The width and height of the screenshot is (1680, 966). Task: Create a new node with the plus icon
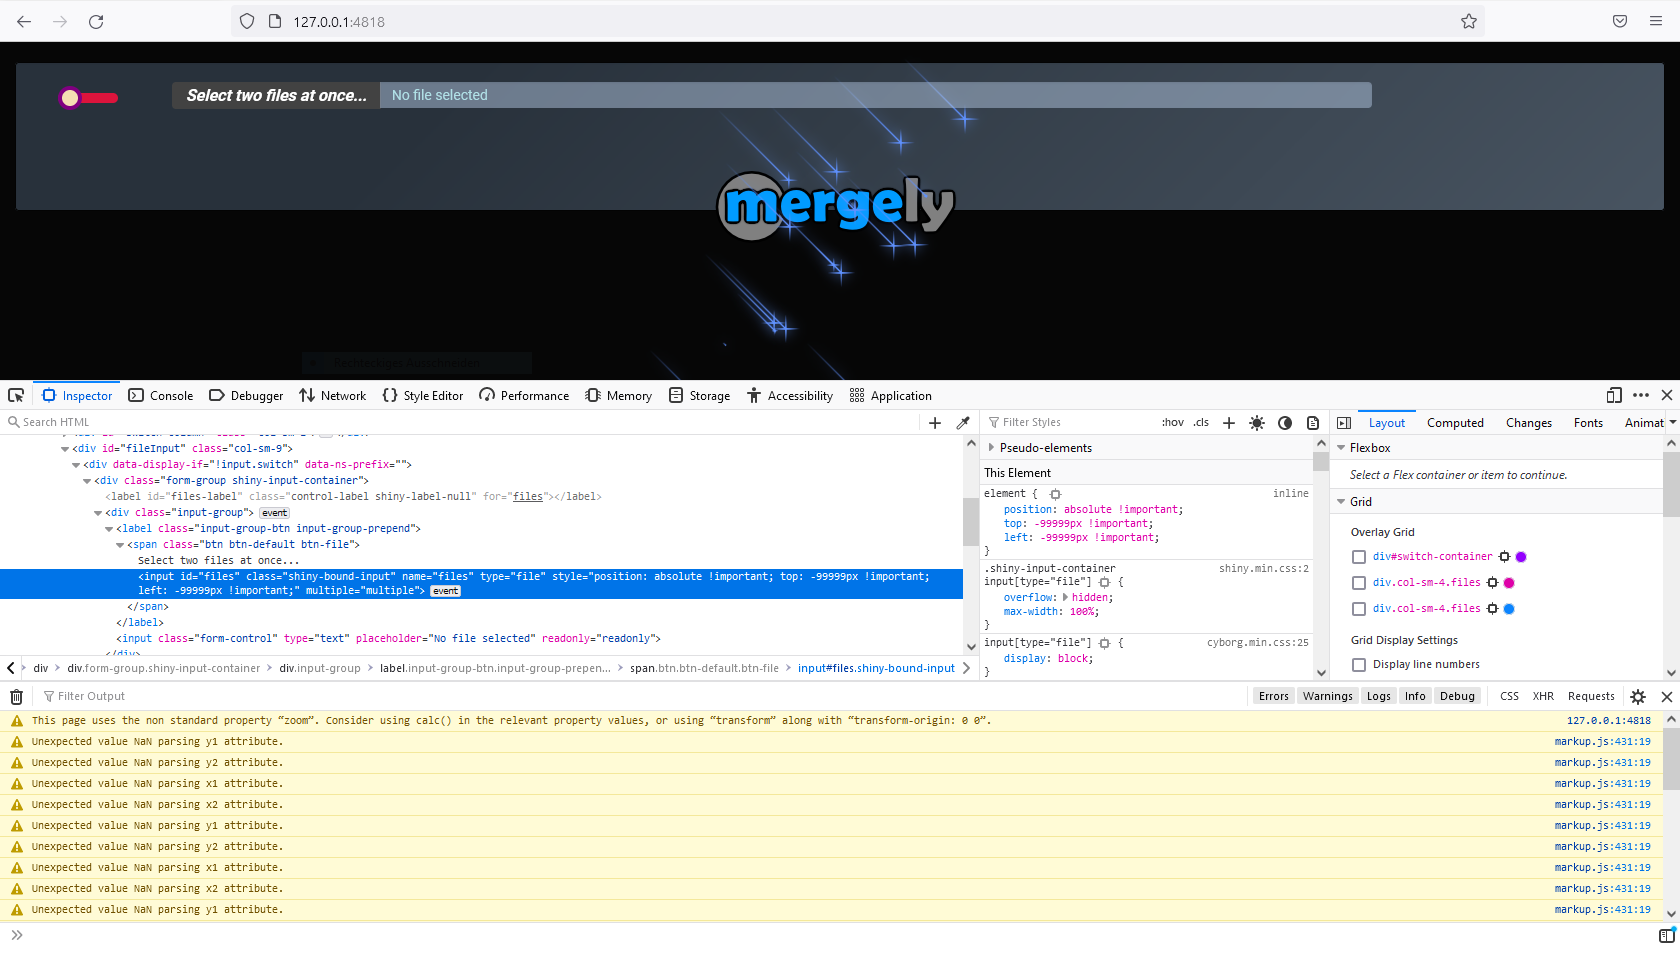[x=935, y=422]
